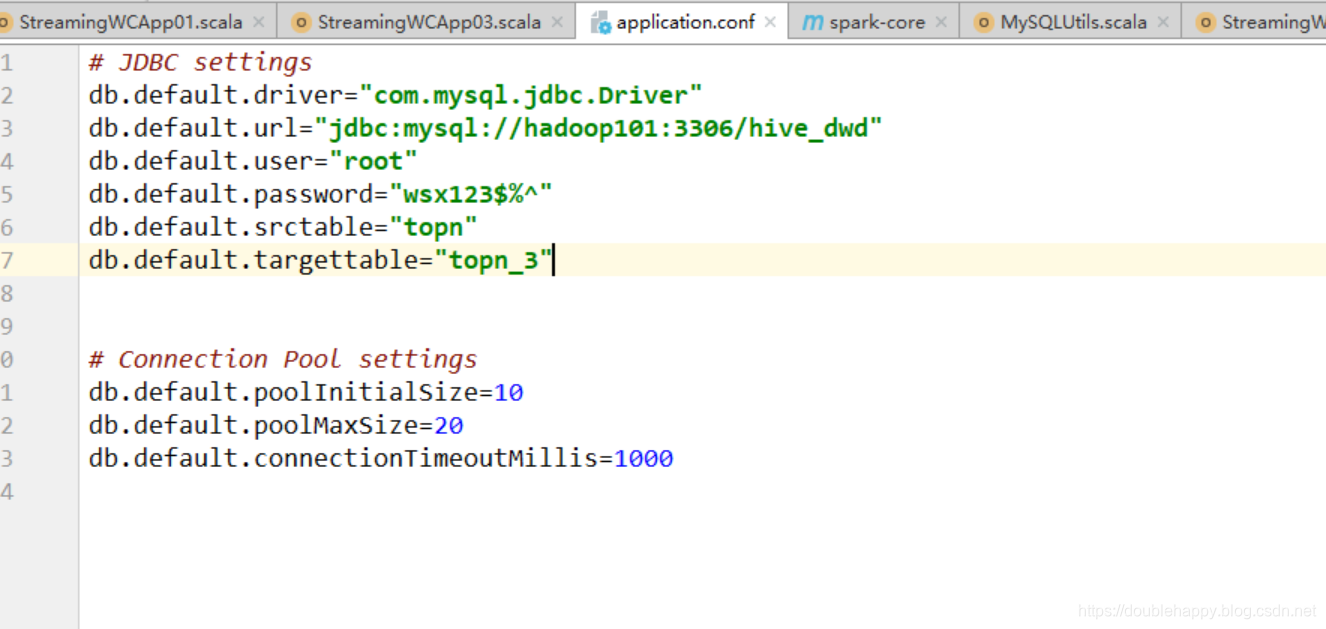Click the jdbc:mysql://hadoop101:3306/hive_dwd URL string
The image size is (1326, 629).
(598, 129)
